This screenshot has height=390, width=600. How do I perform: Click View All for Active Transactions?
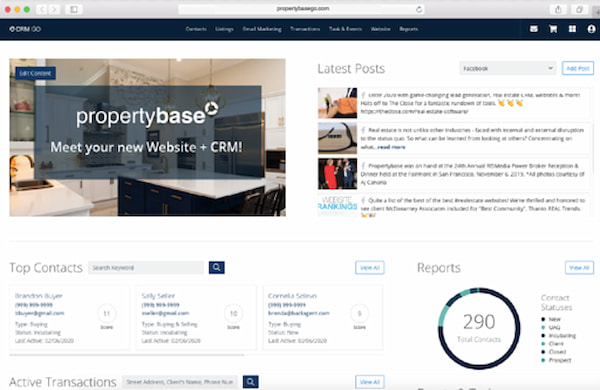pyautogui.click(x=370, y=382)
